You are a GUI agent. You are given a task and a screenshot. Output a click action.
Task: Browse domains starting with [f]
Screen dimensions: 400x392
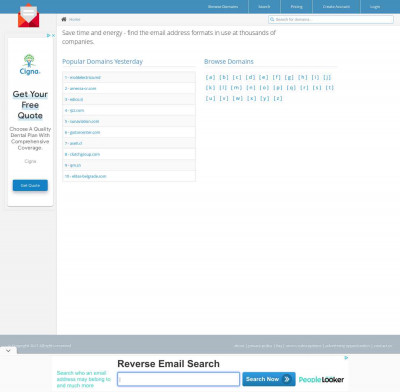277,77
